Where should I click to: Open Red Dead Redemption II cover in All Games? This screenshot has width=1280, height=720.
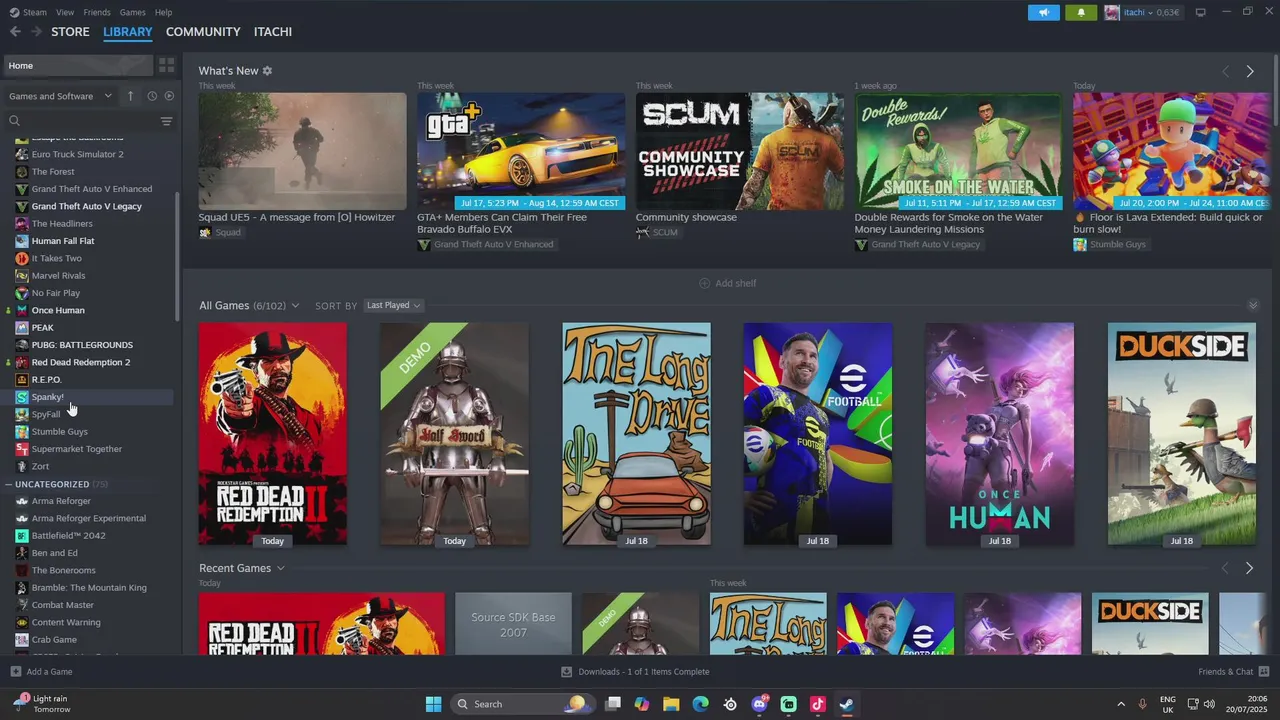pos(273,434)
